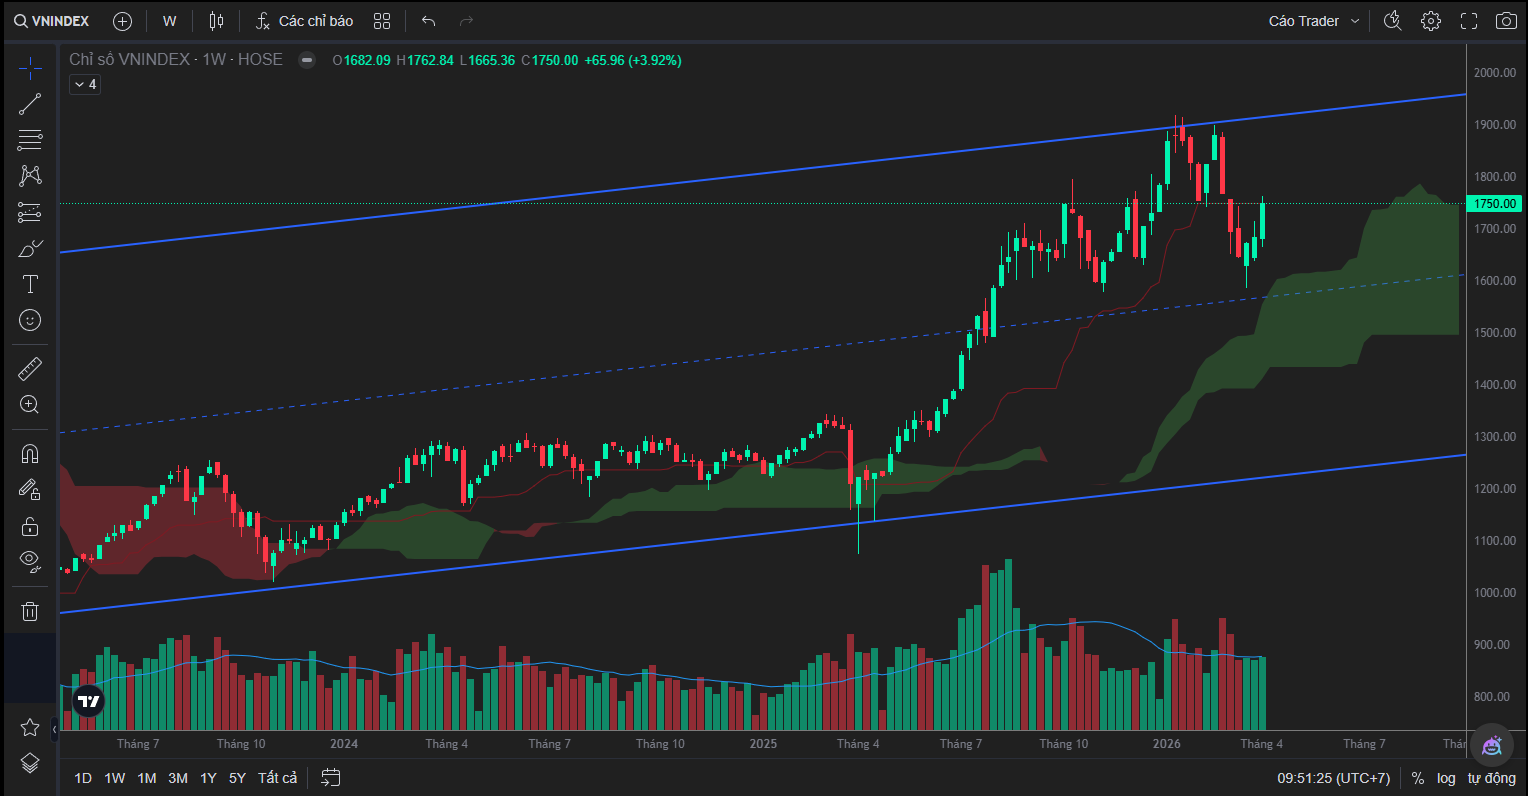Screen dimensions: 1528x796
Task: Open the indicator templates grid icon
Action: [382, 21]
